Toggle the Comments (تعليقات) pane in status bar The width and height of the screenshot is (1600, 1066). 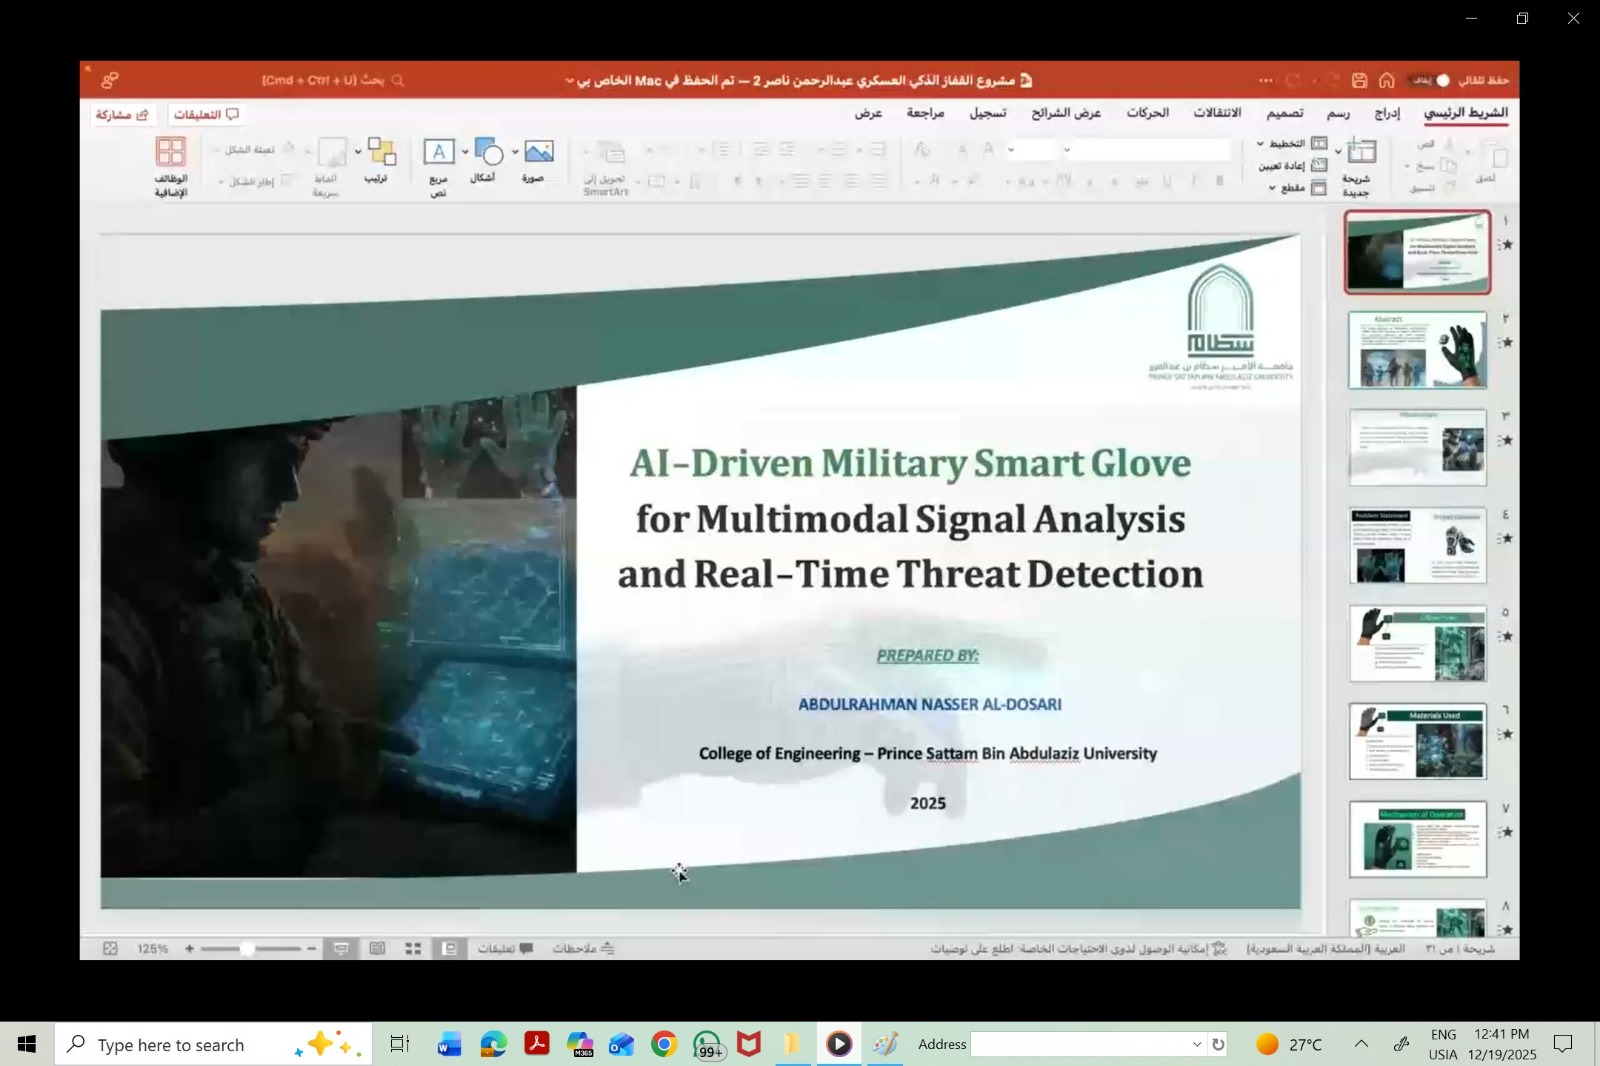pos(505,949)
